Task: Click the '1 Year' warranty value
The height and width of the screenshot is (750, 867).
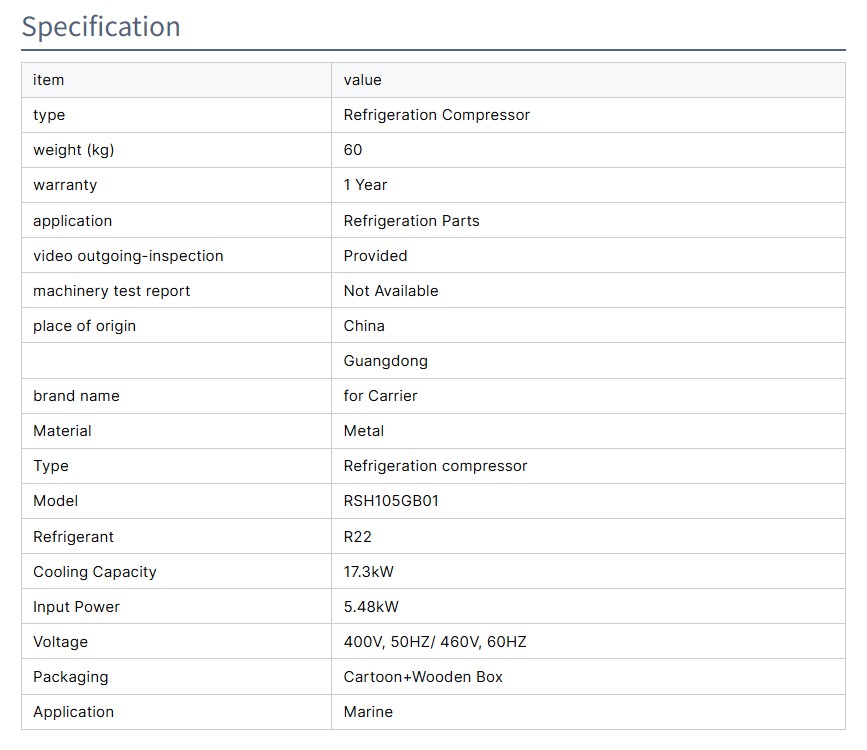Action: (365, 185)
